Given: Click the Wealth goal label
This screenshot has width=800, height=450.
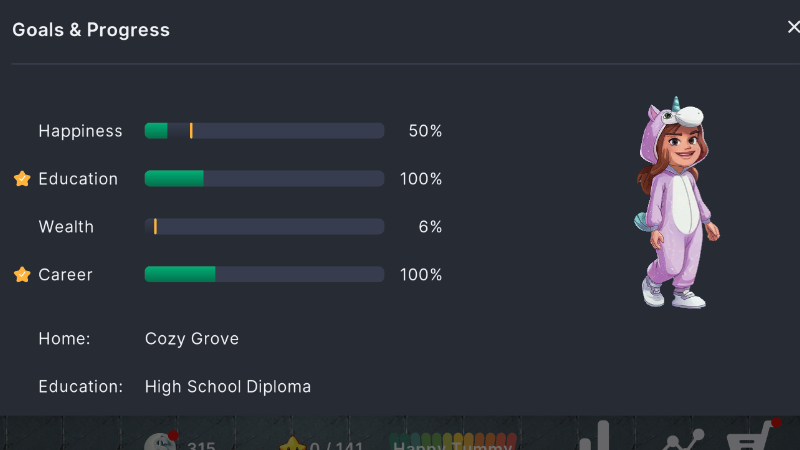Looking at the screenshot, I should click(66, 227).
